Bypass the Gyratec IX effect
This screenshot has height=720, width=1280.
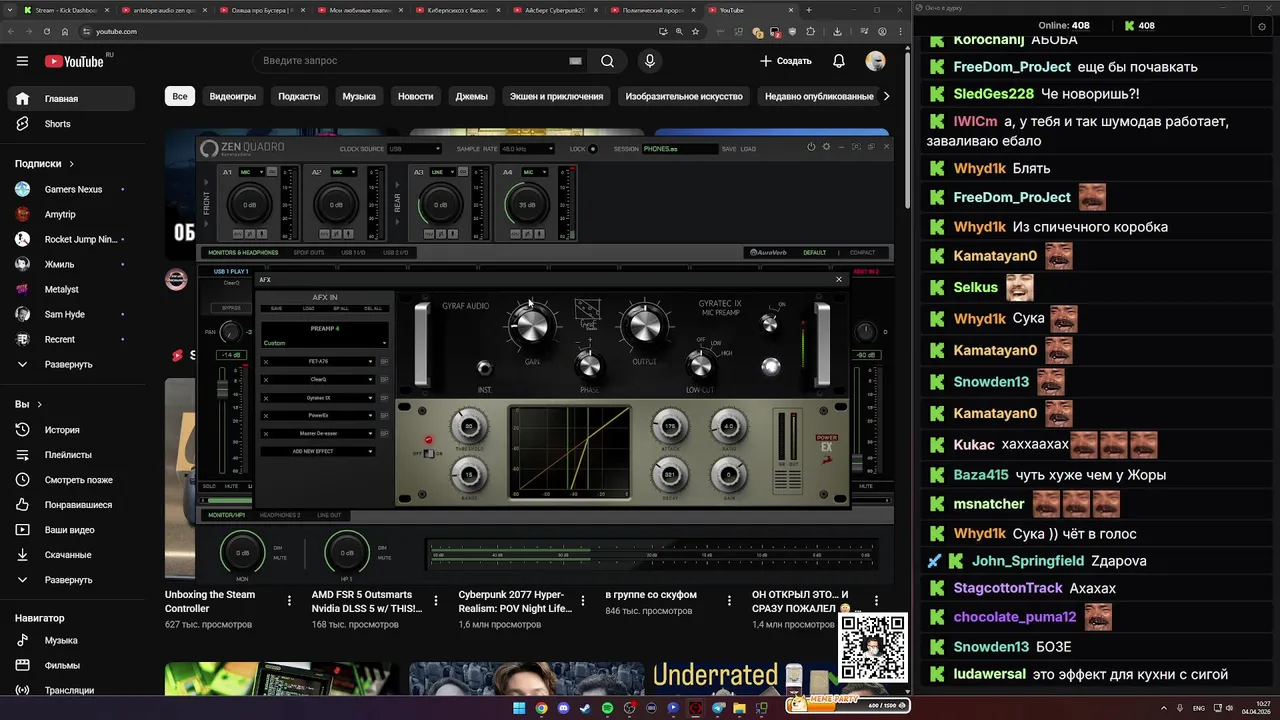[384, 398]
